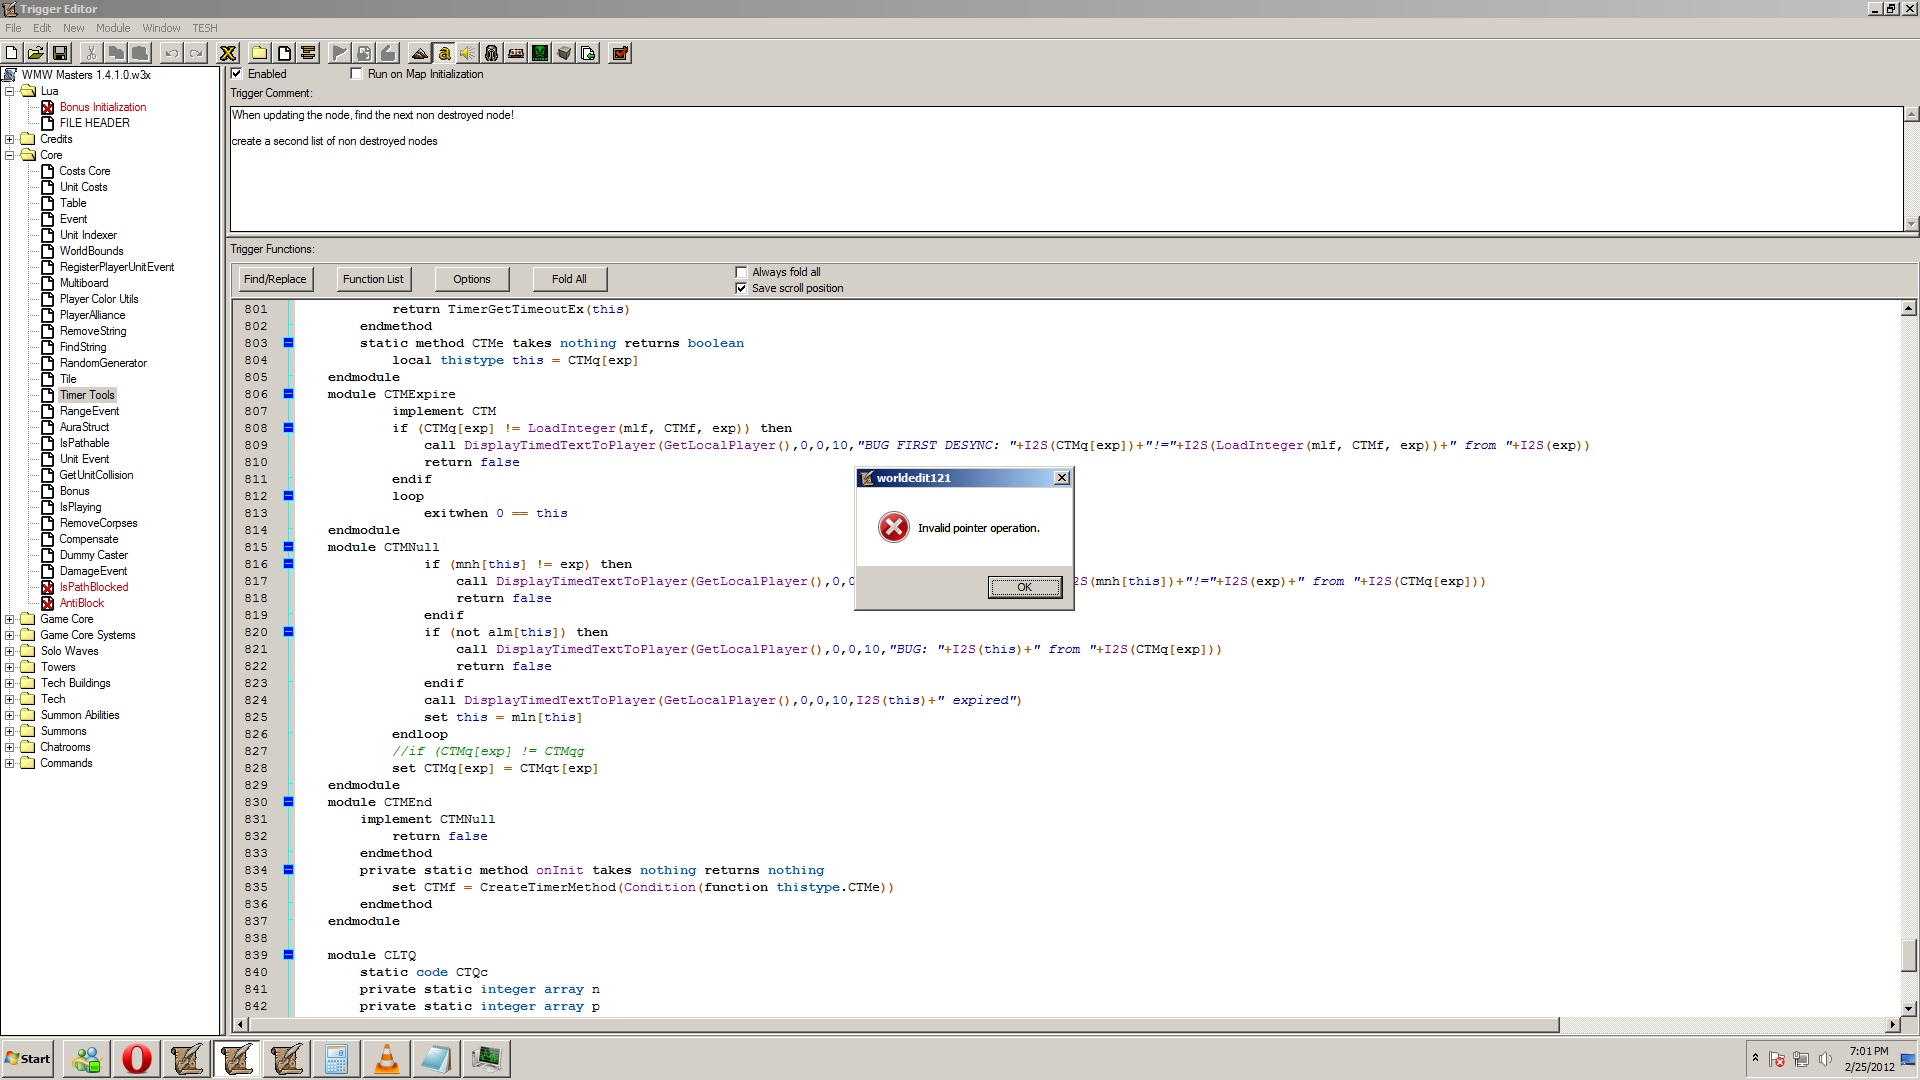Click the Cut scissors icon
Viewport: 1920px width, 1080px height.
point(91,53)
